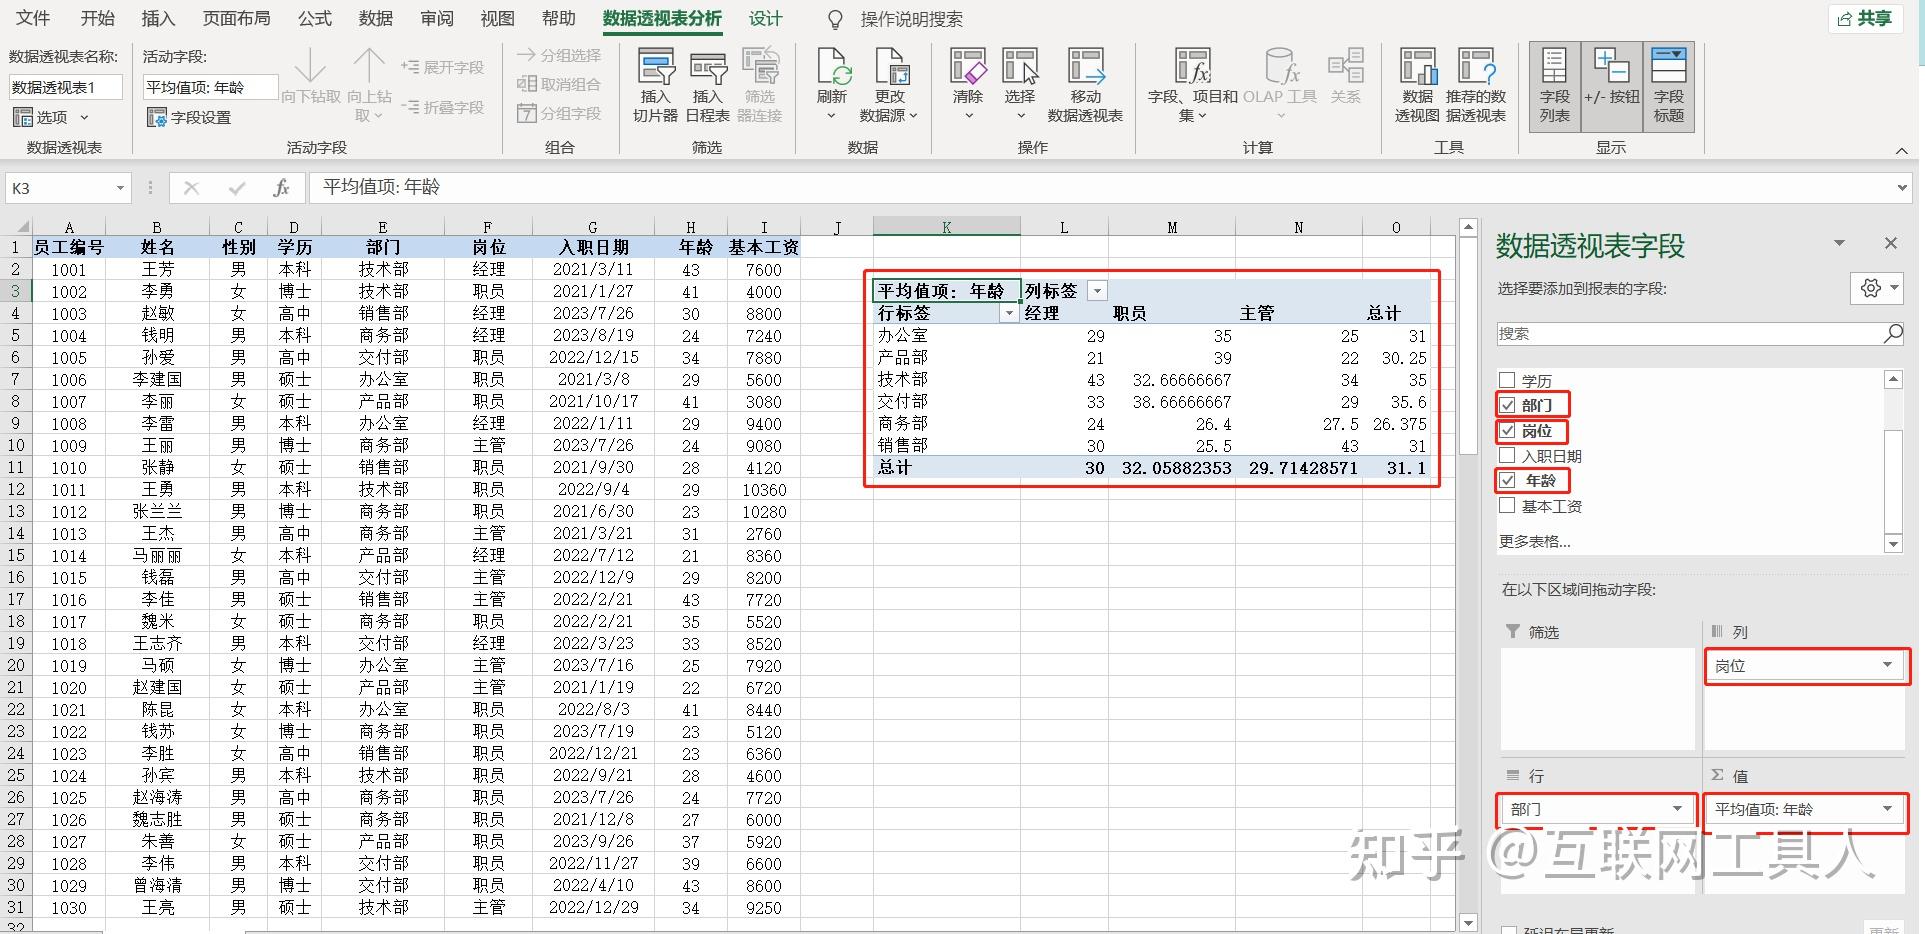Open the 平均值项:年龄 value field dropdown
This screenshot has height=934, width=1925.
coord(1888,810)
